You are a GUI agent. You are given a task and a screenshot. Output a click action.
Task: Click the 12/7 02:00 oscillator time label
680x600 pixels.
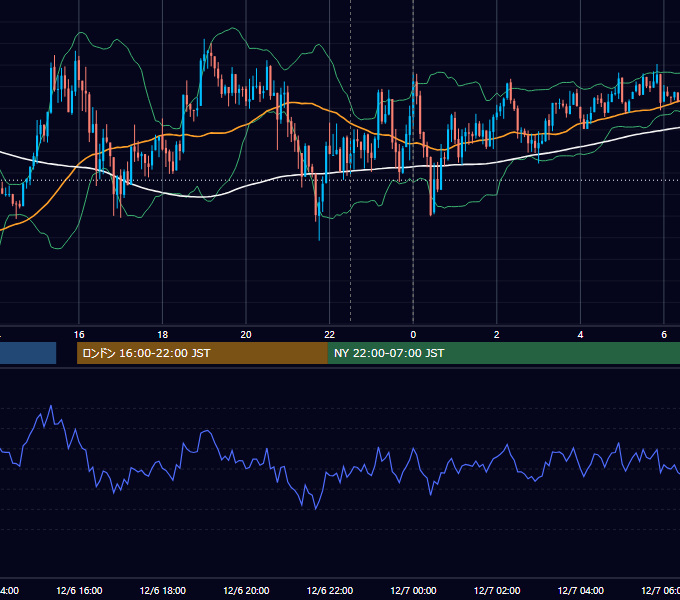[x=497, y=590]
